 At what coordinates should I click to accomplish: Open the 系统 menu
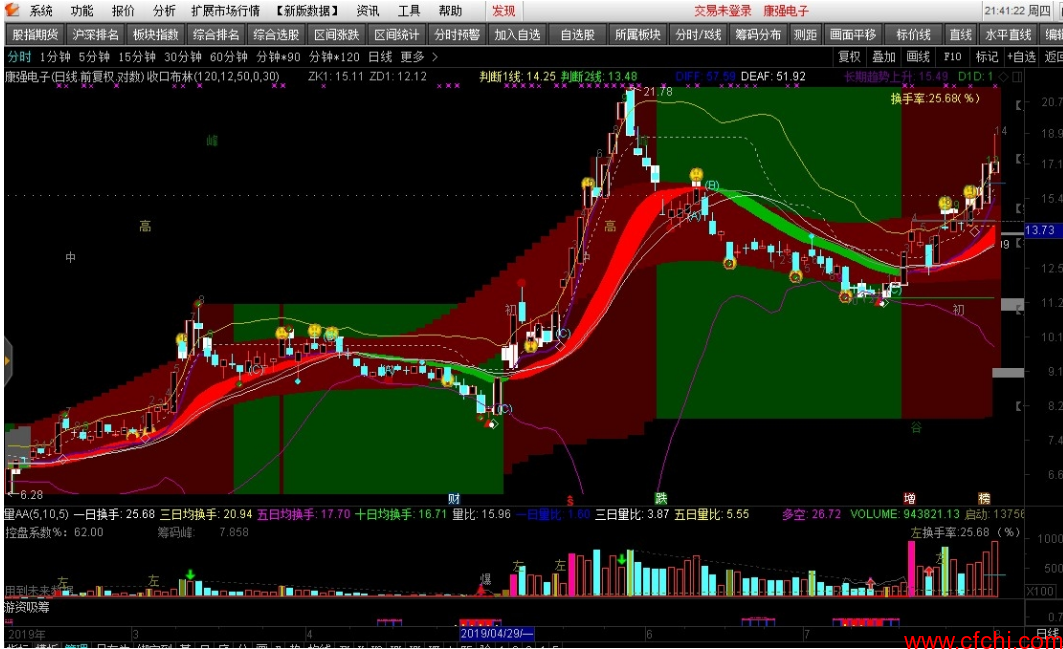(x=41, y=11)
